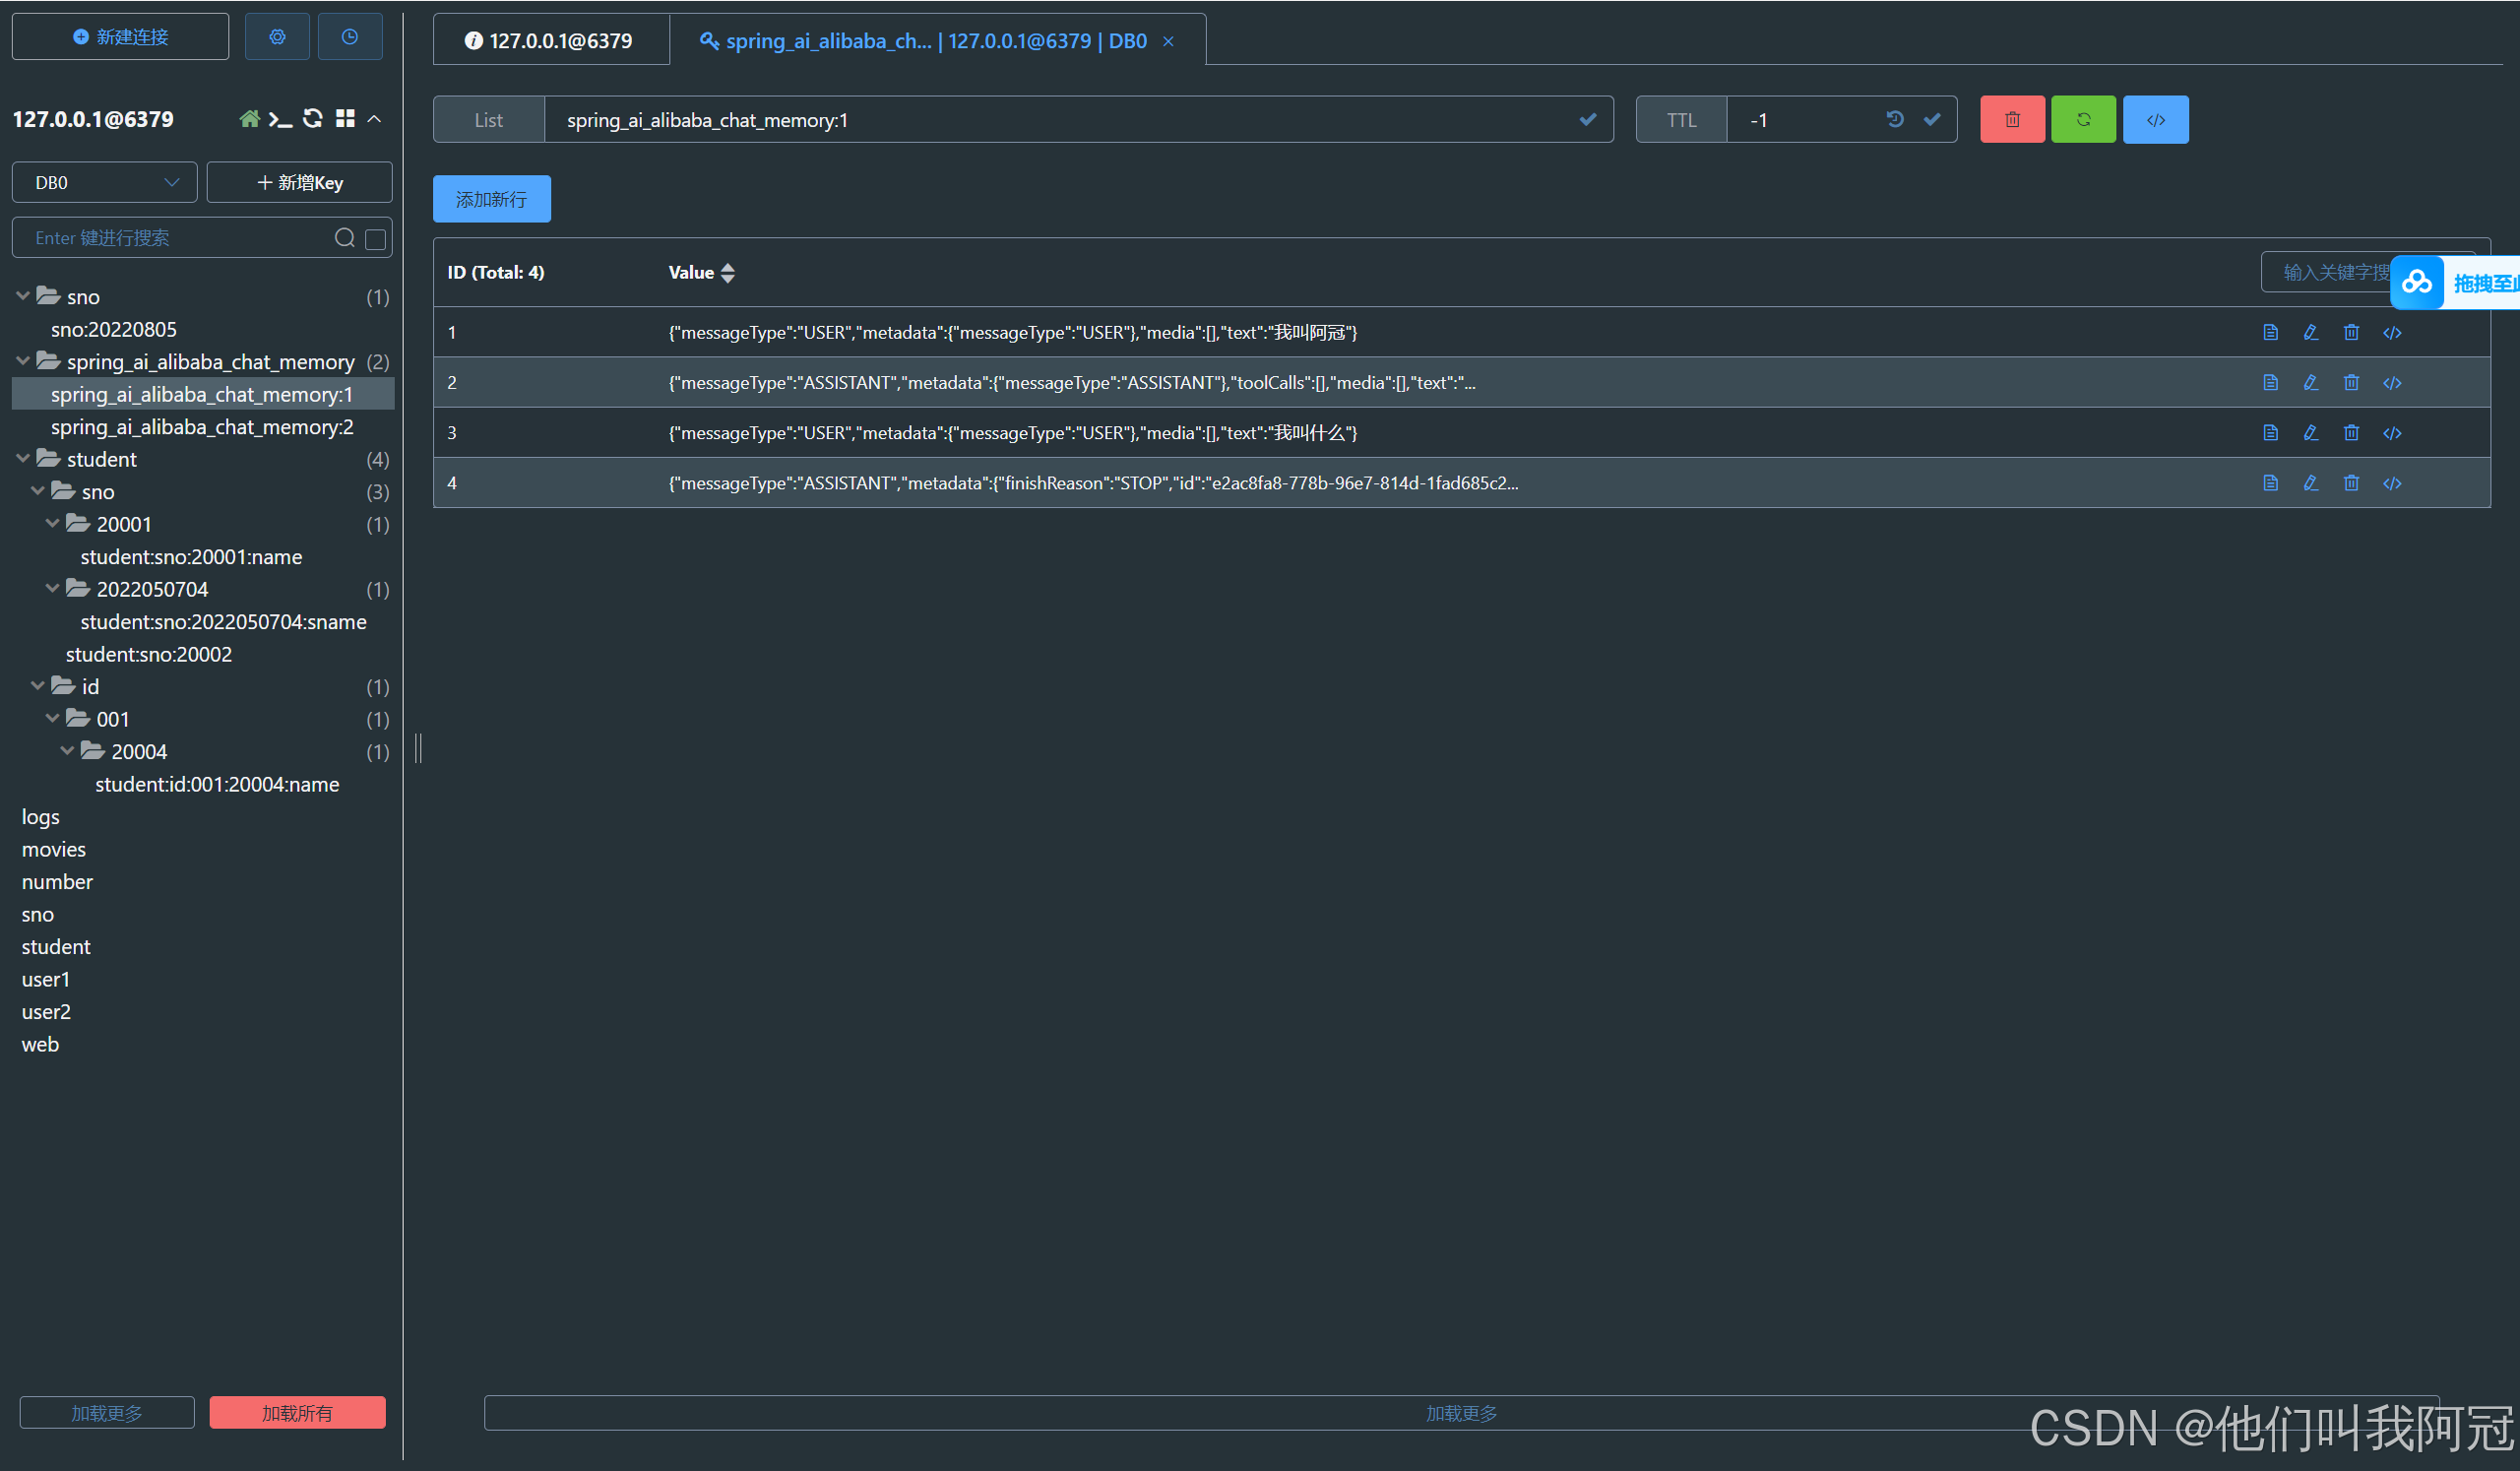Open the settings gear button
Viewport: 2520px width, 1471px height.
click(x=277, y=37)
